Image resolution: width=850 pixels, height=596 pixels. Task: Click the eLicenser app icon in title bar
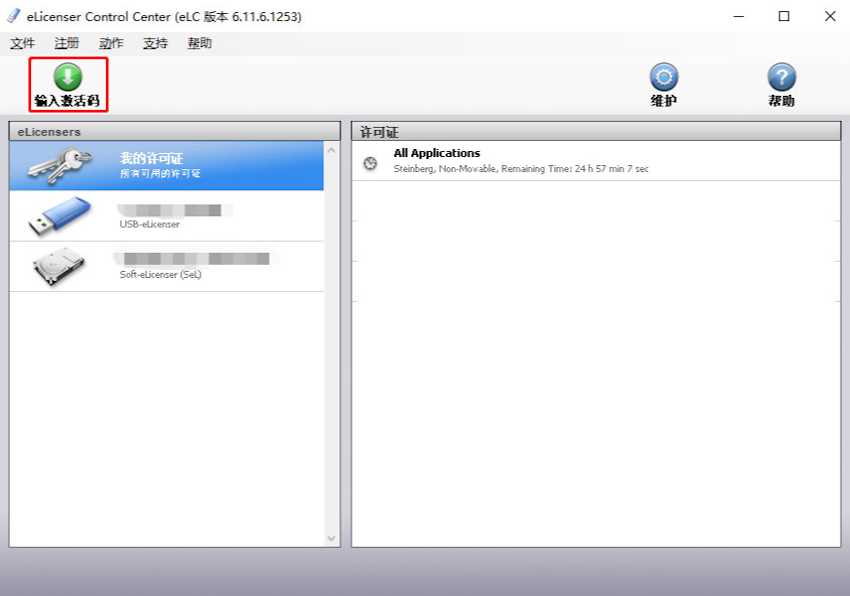(x=14, y=16)
